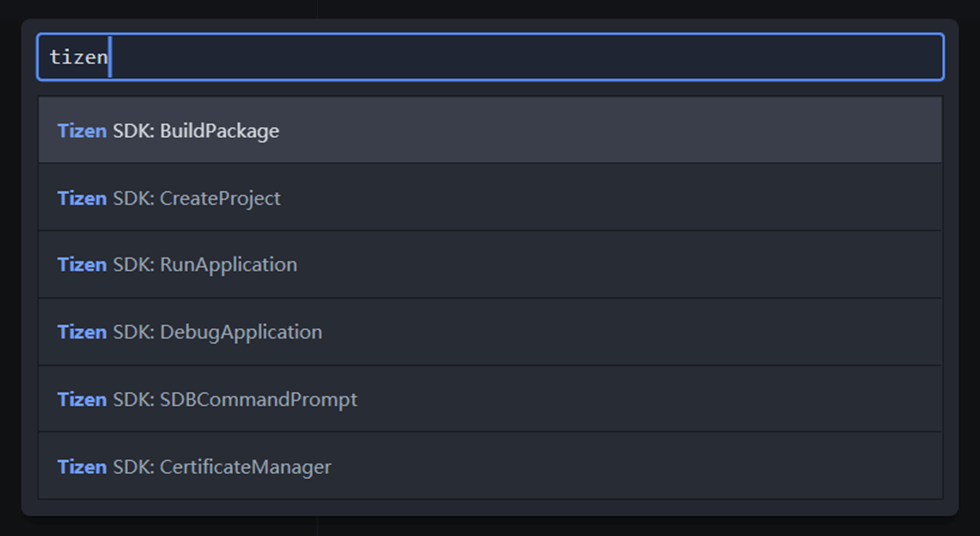Click highlighted Tizen word in BuildPackage row
The height and width of the screenshot is (536, 980).
point(82,131)
